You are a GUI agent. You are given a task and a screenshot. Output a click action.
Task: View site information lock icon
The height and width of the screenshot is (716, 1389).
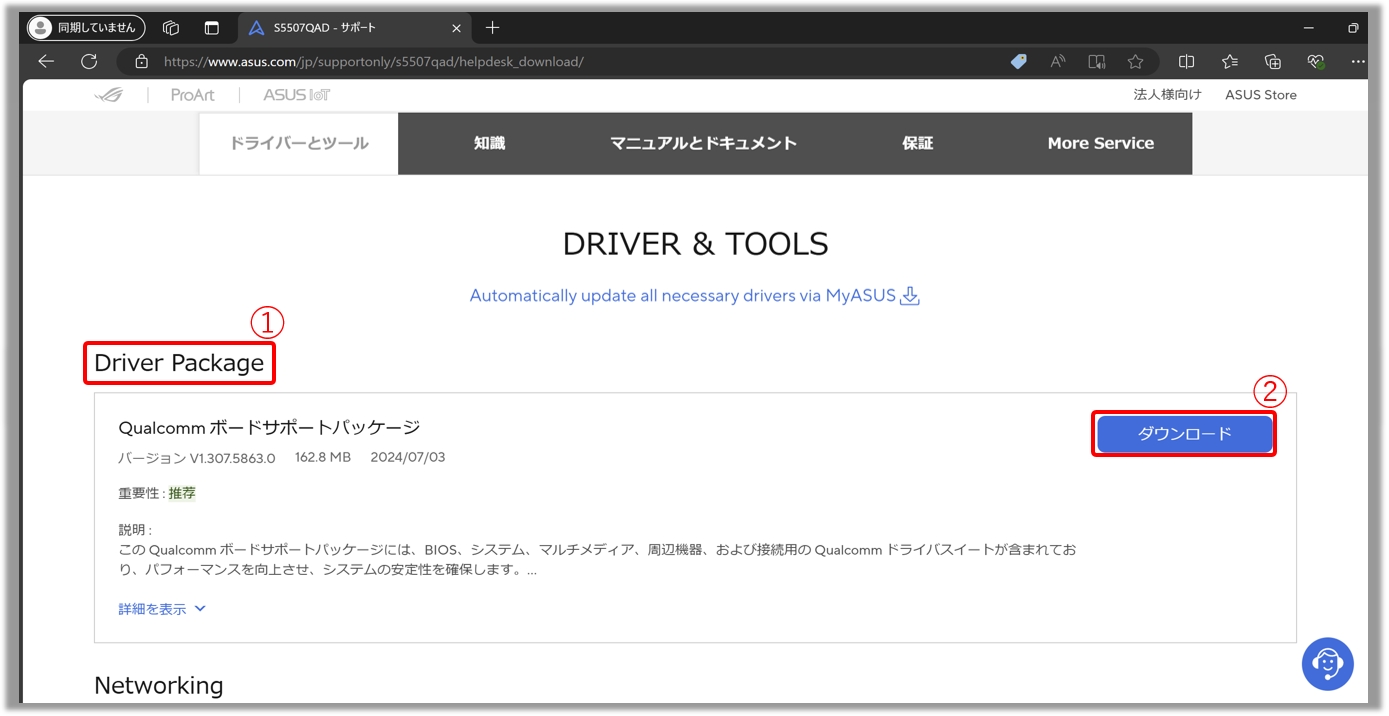(x=141, y=62)
